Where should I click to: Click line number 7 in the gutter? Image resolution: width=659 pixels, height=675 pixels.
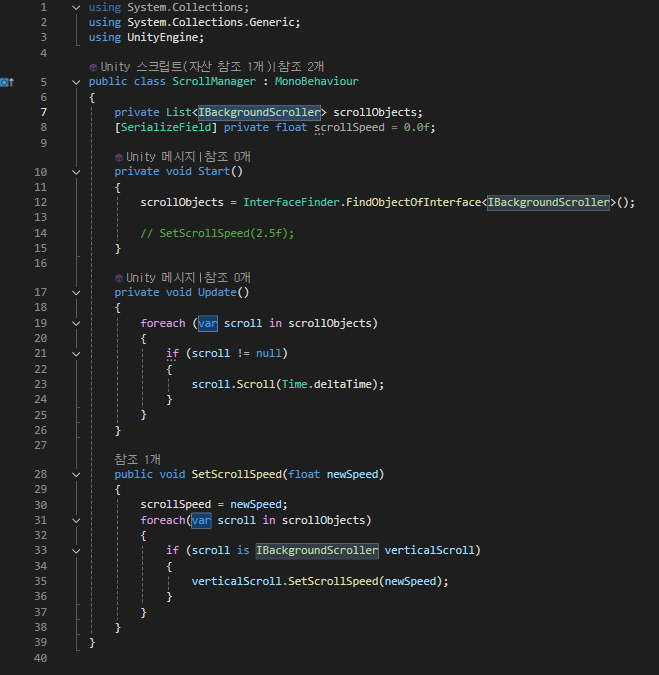[x=43, y=112]
